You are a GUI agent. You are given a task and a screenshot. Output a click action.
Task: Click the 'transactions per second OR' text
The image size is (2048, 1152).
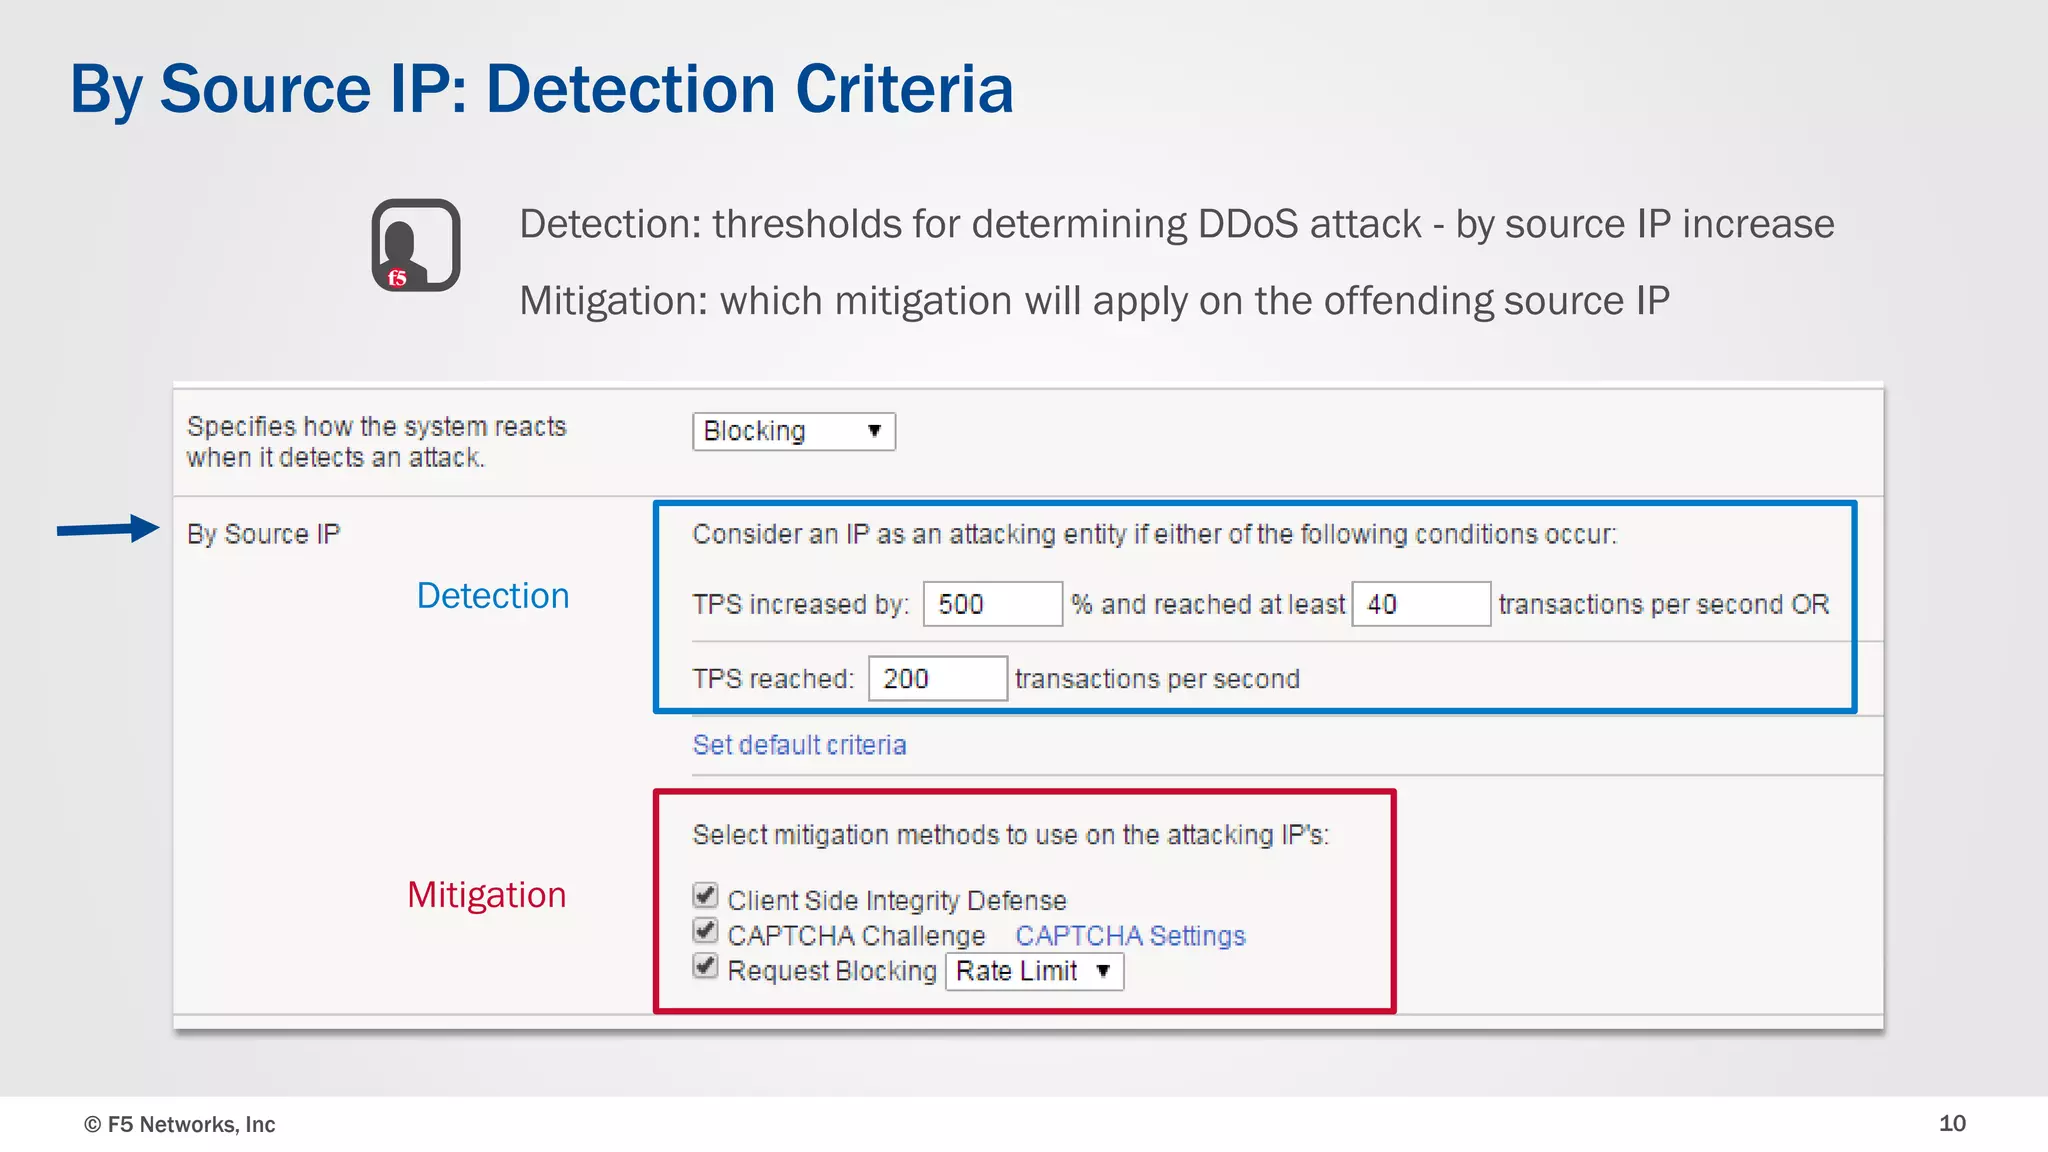[x=1663, y=604]
